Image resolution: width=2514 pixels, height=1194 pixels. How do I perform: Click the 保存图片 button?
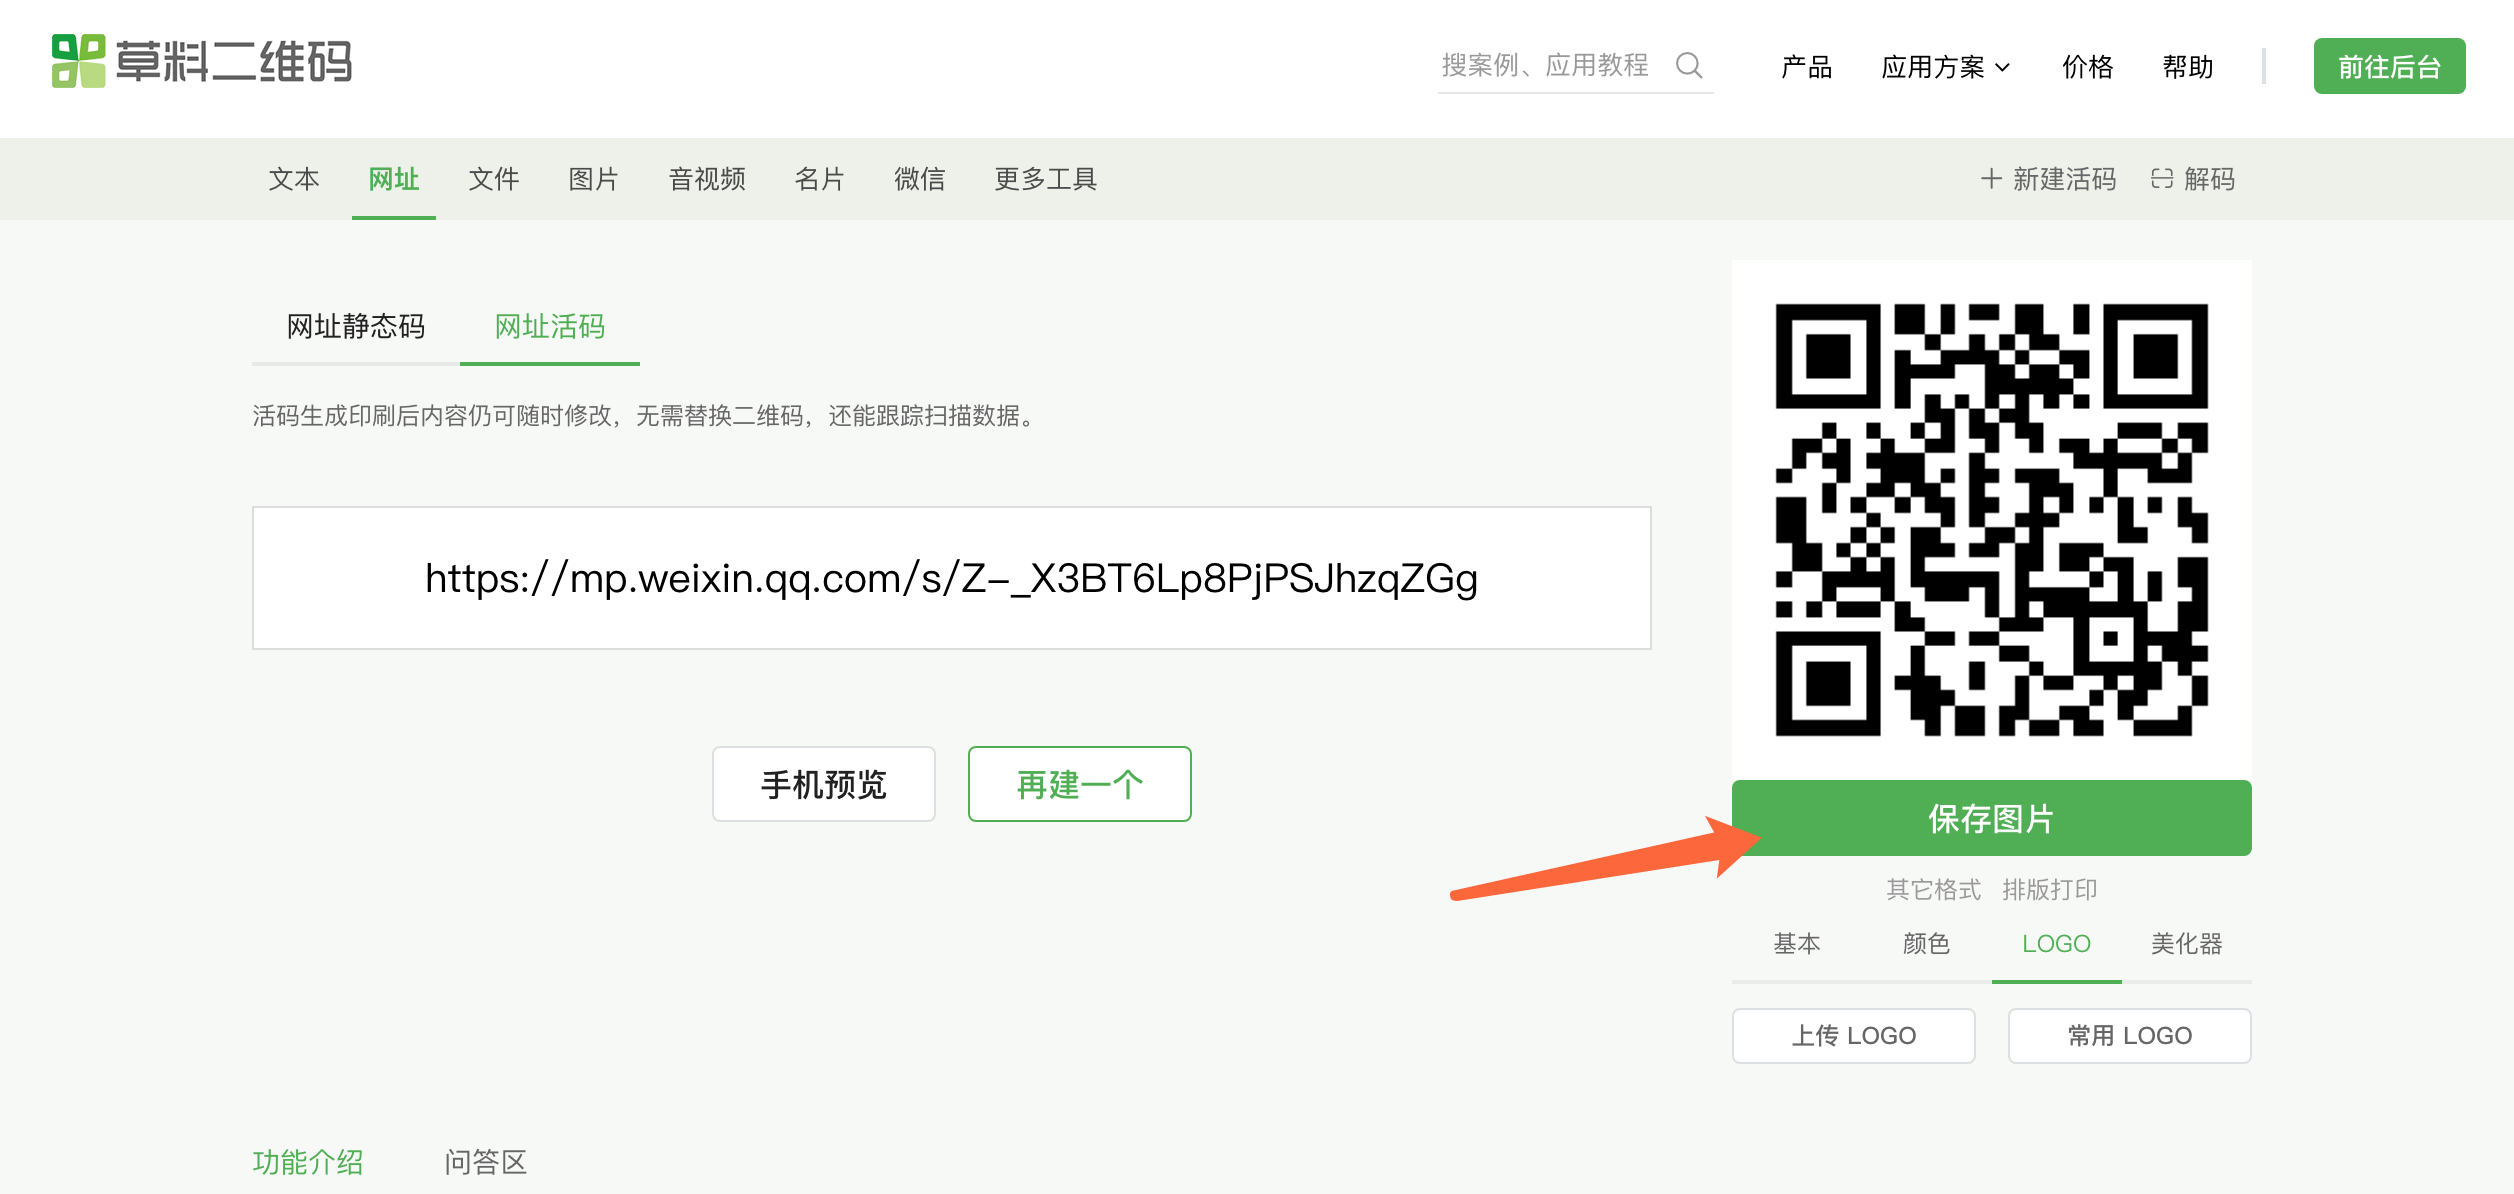(1991, 818)
